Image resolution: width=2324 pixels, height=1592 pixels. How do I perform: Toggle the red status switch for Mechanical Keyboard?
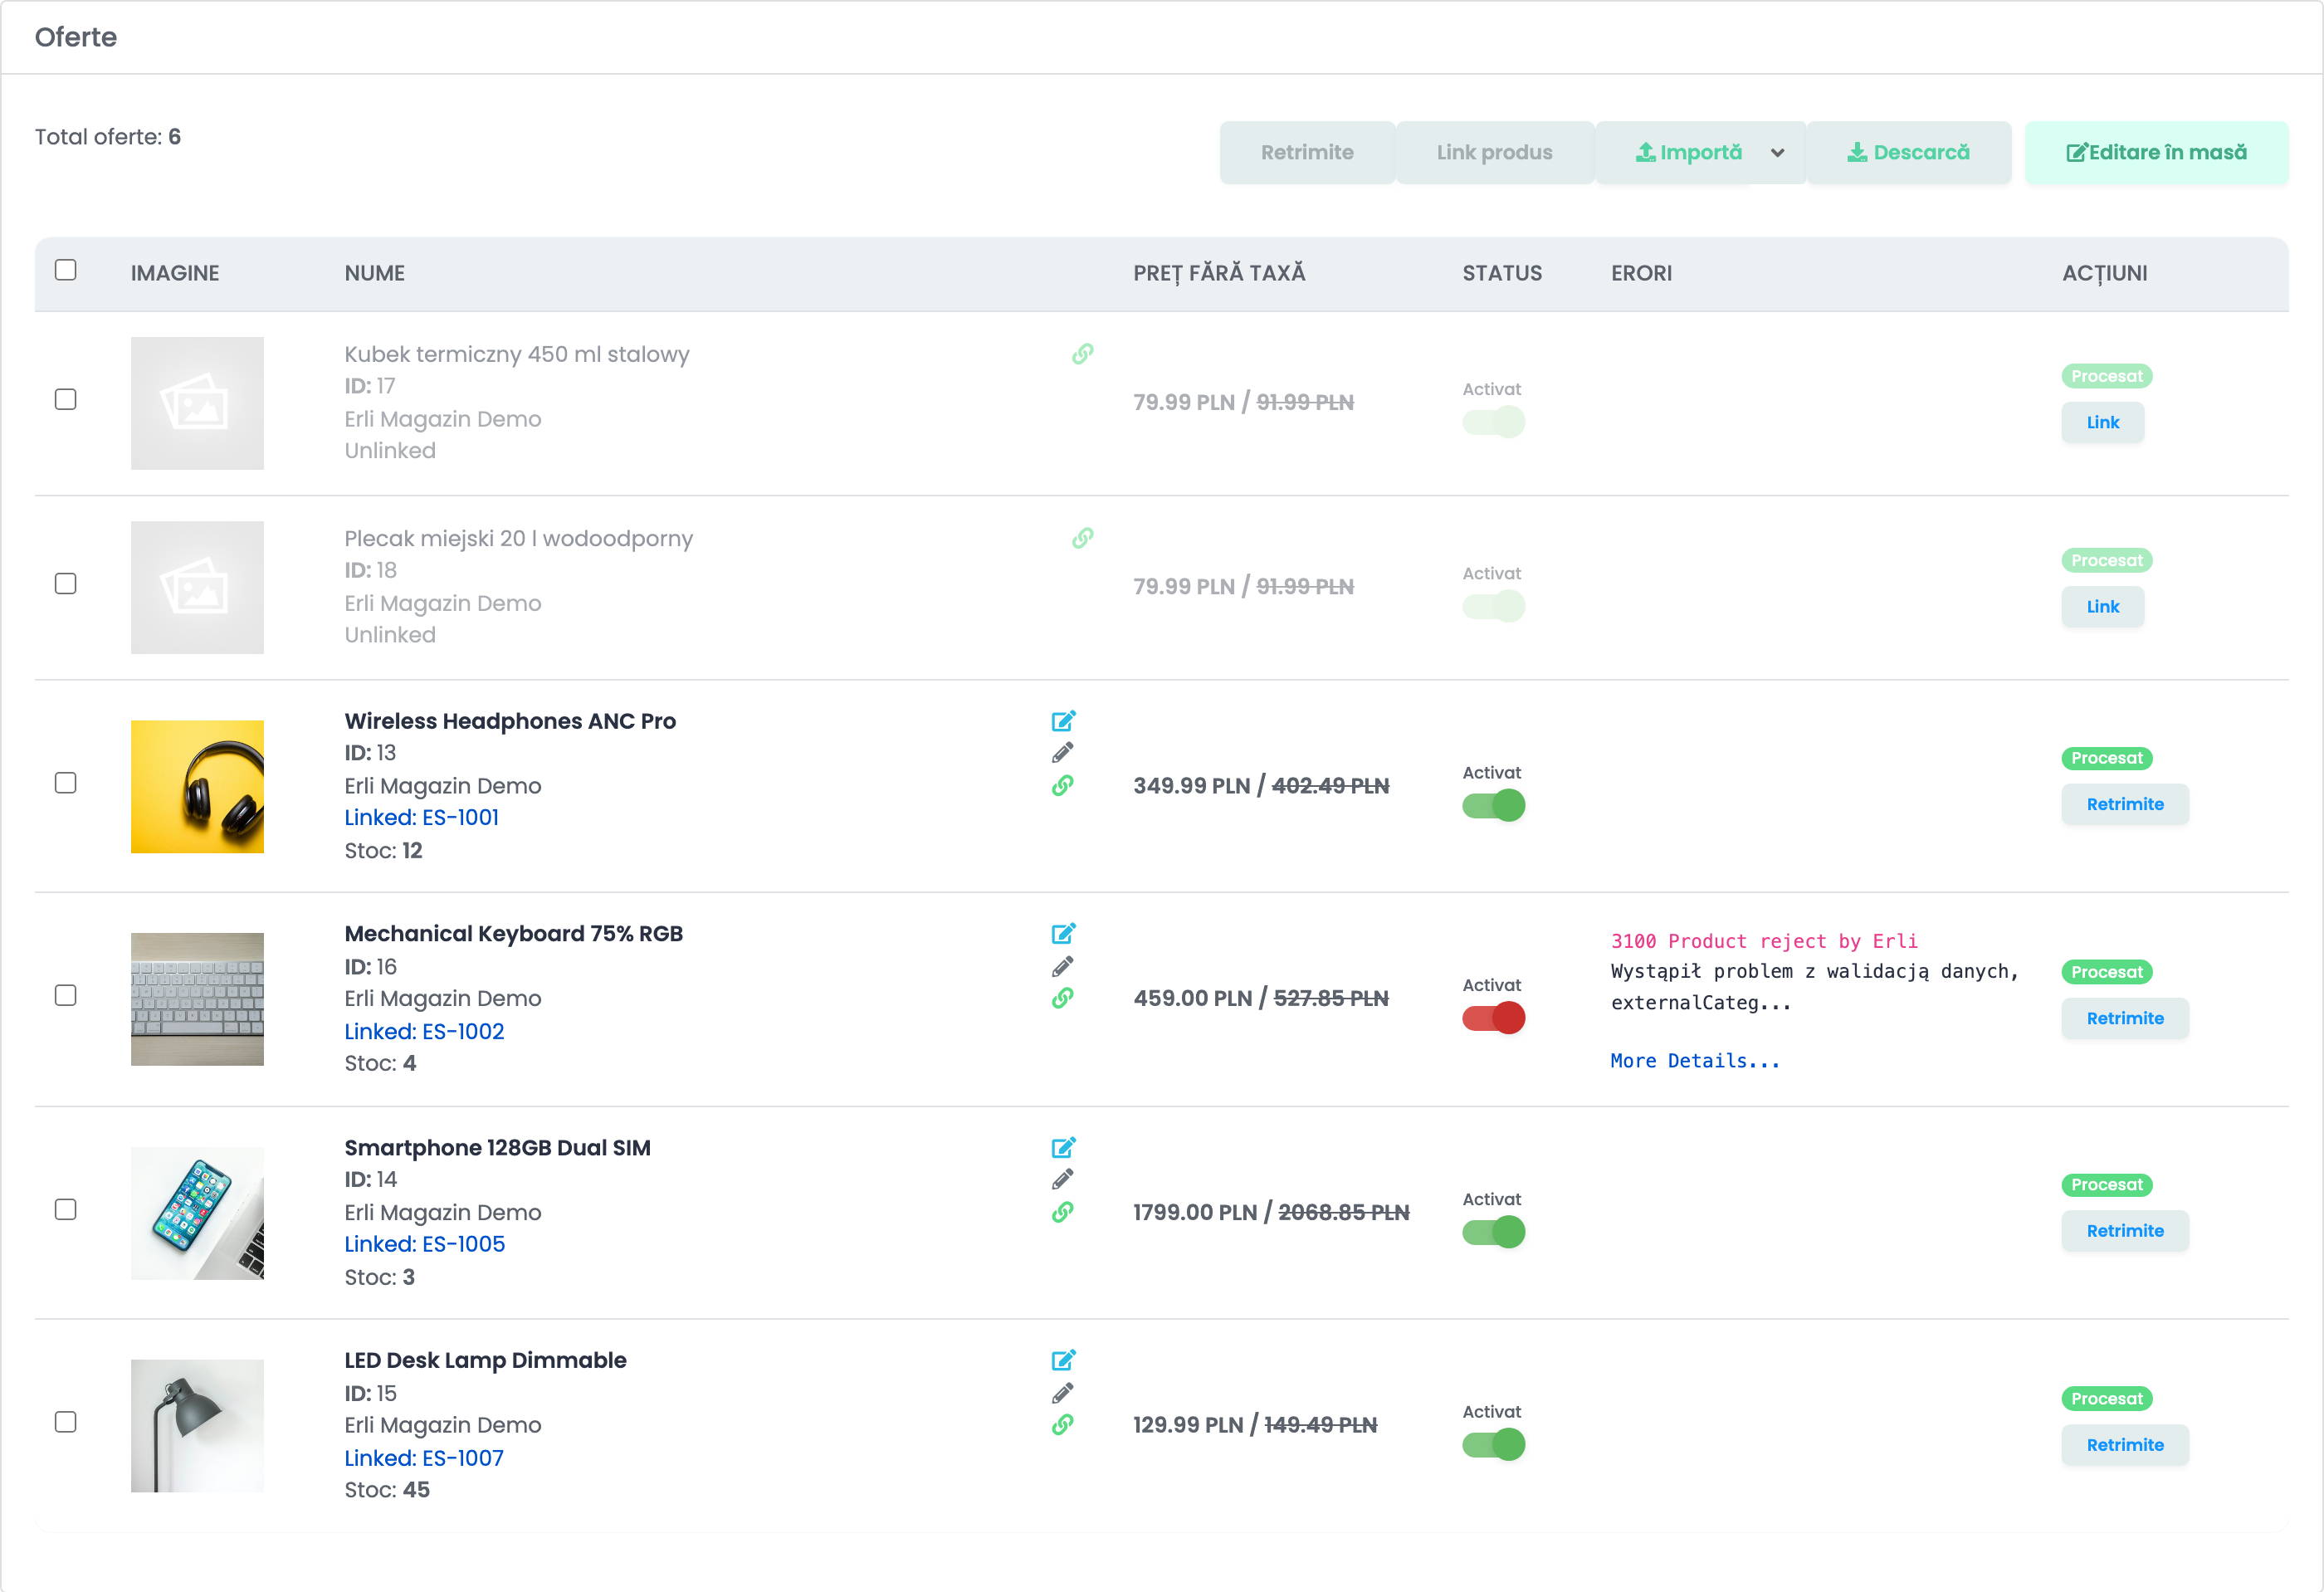coord(1493,1018)
